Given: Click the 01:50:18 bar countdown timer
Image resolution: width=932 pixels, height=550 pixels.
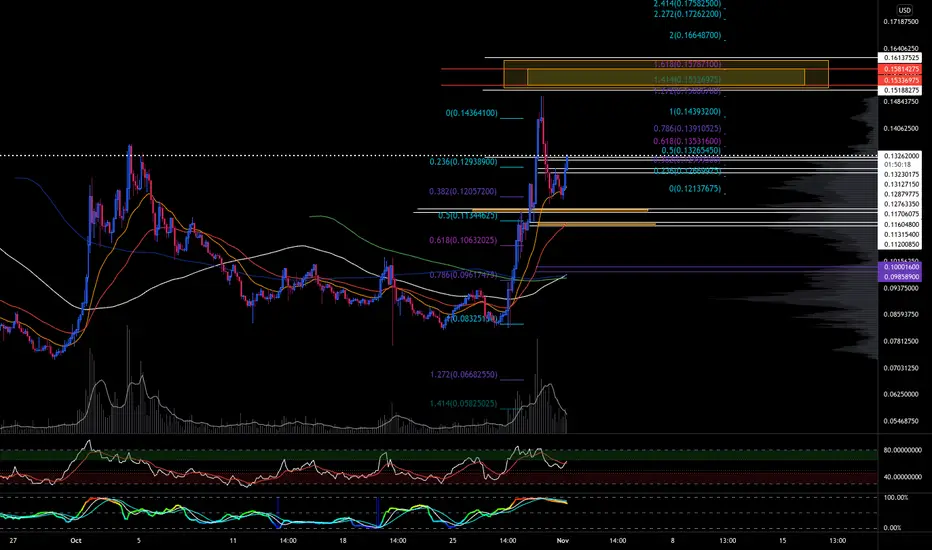Looking at the screenshot, I should coord(898,165).
